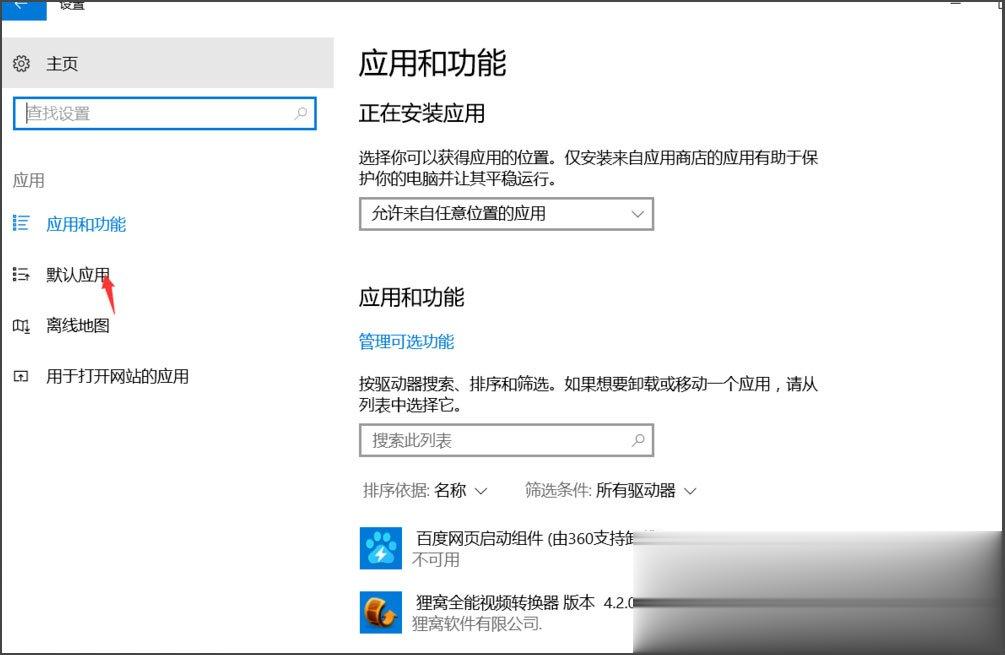Select the 应用和功能 sidebar icon

pos(21,224)
